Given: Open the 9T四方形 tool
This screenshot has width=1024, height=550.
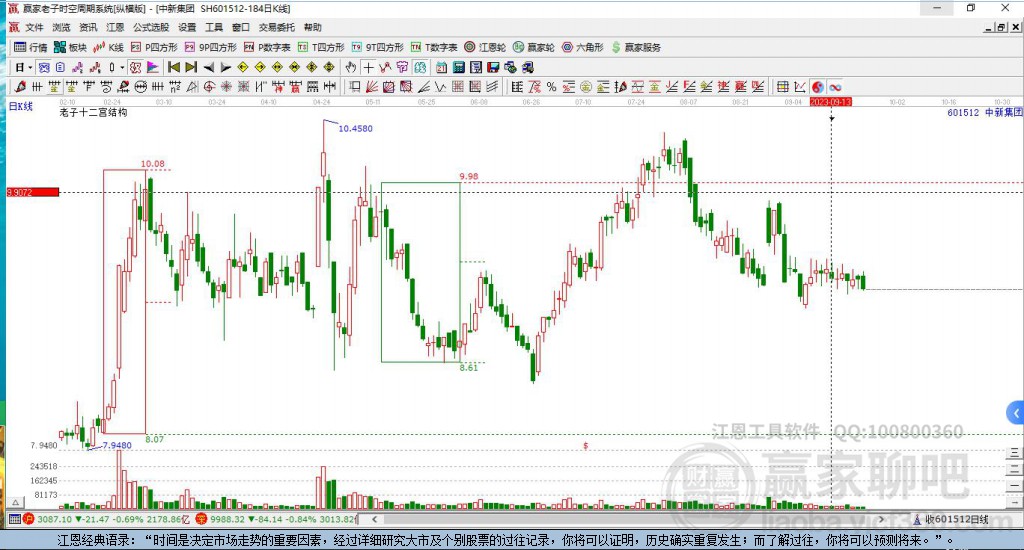Looking at the screenshot, I should 377,47.
